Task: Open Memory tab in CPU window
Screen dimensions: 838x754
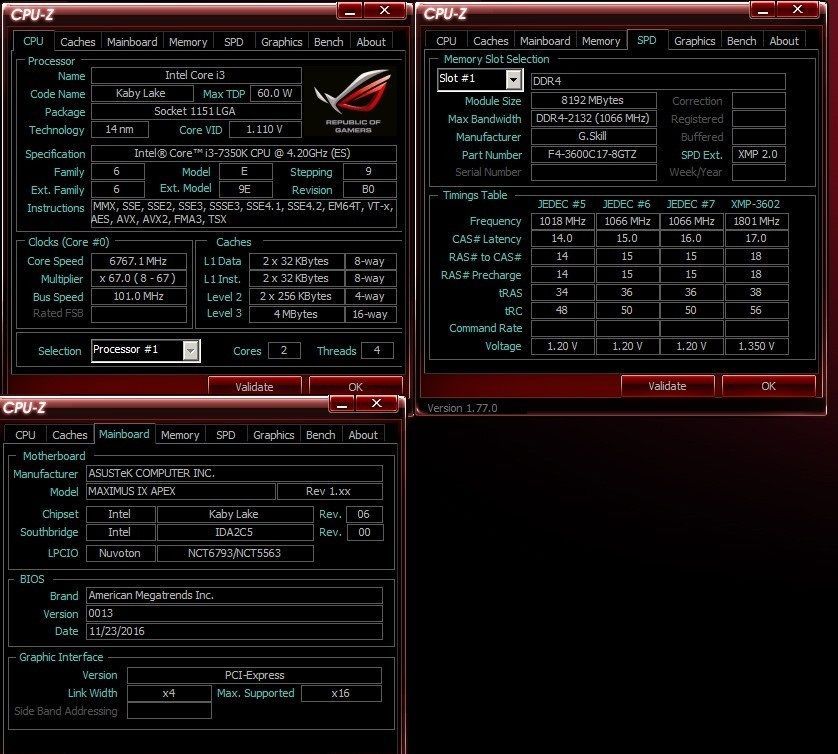Action: click(188, 42)
